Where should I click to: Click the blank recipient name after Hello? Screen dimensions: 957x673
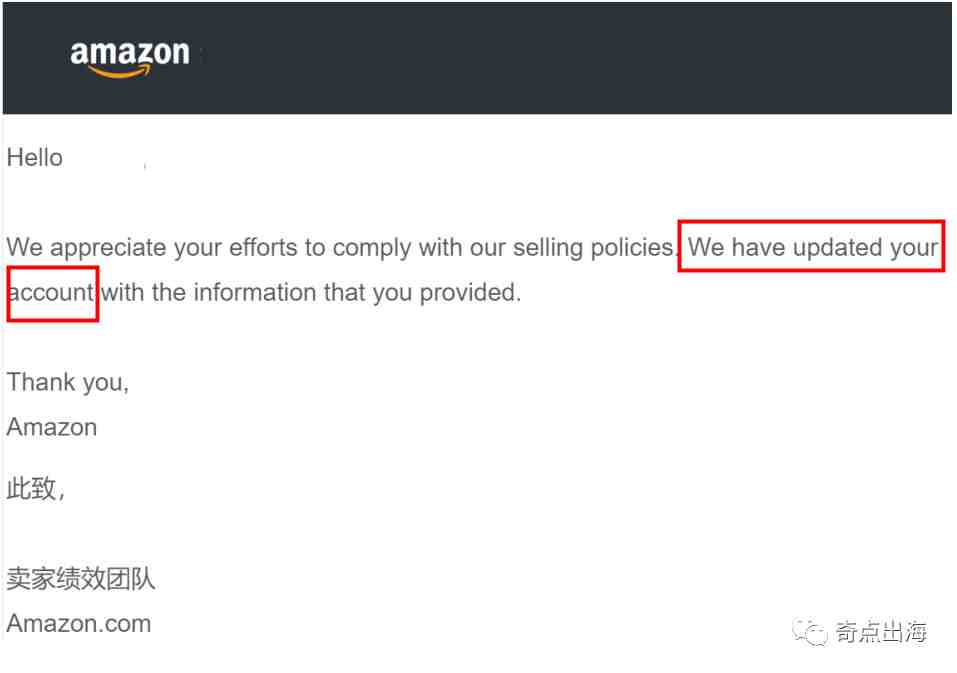pos(105,158)
